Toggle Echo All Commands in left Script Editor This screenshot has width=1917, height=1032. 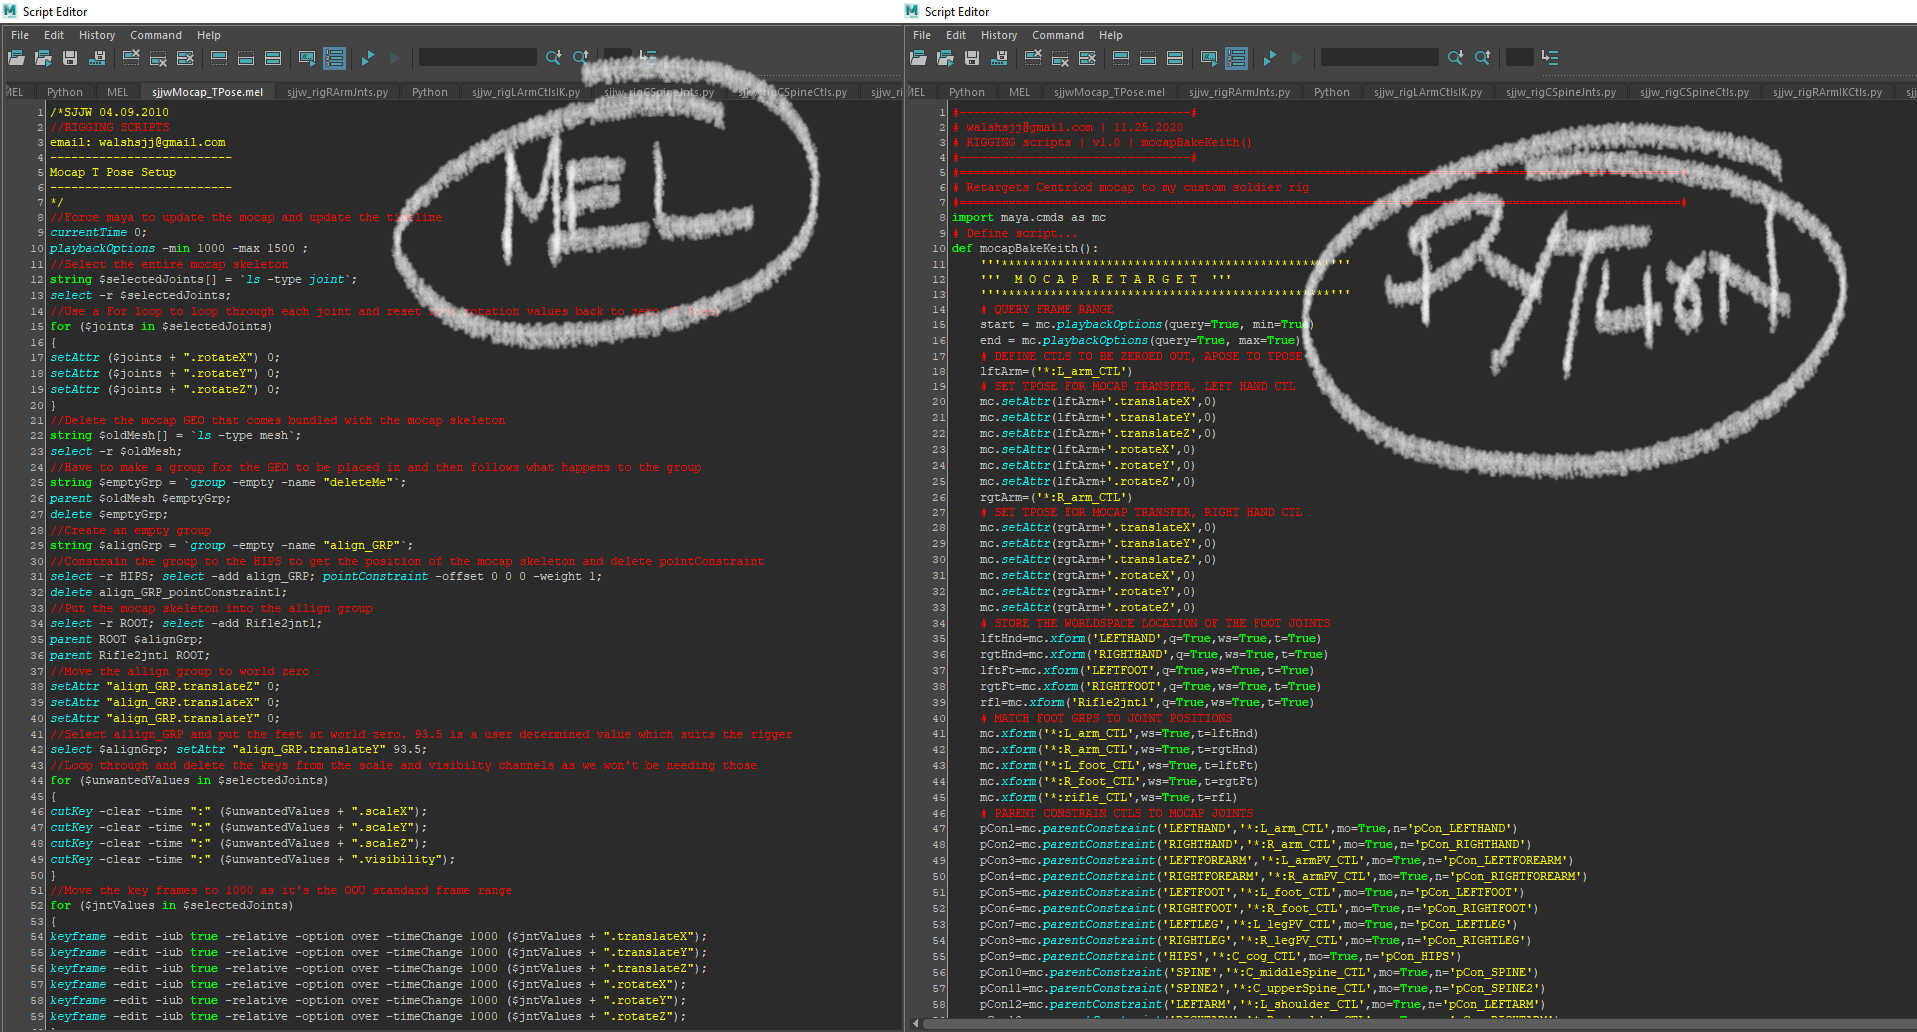pyautogui.click(x=307, y=58)
